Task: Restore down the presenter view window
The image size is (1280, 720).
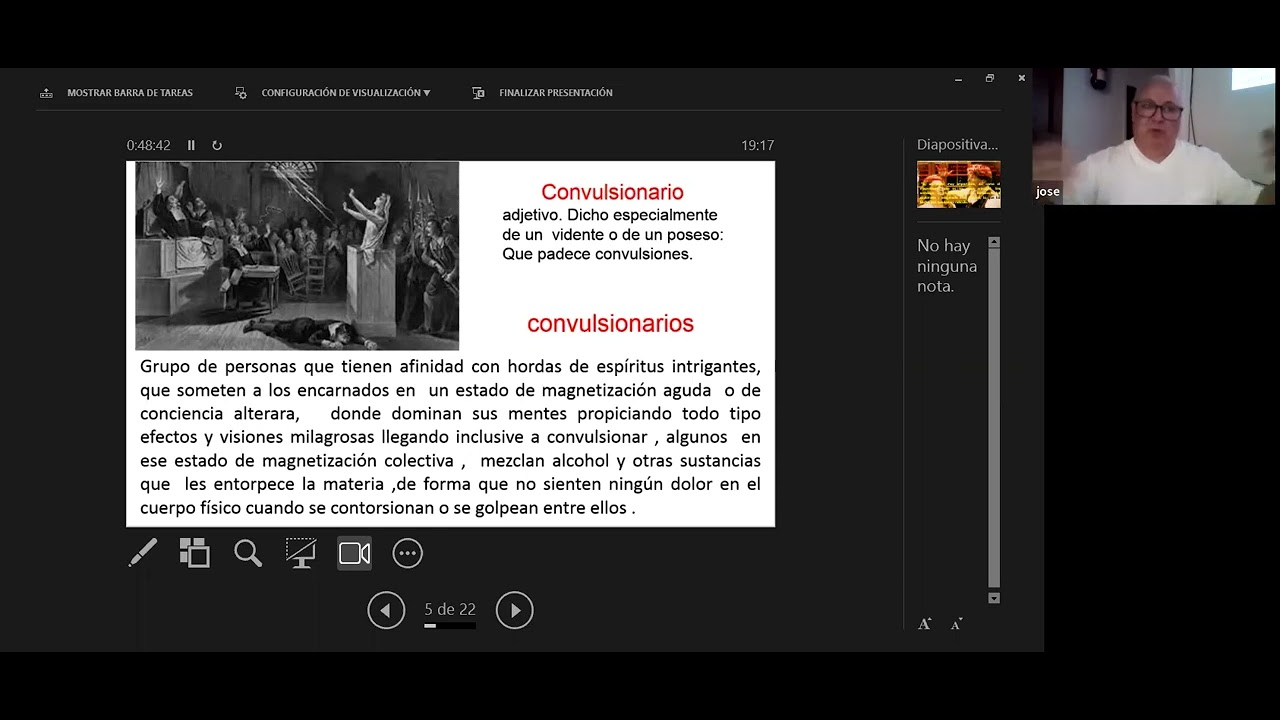Action: 990,78
